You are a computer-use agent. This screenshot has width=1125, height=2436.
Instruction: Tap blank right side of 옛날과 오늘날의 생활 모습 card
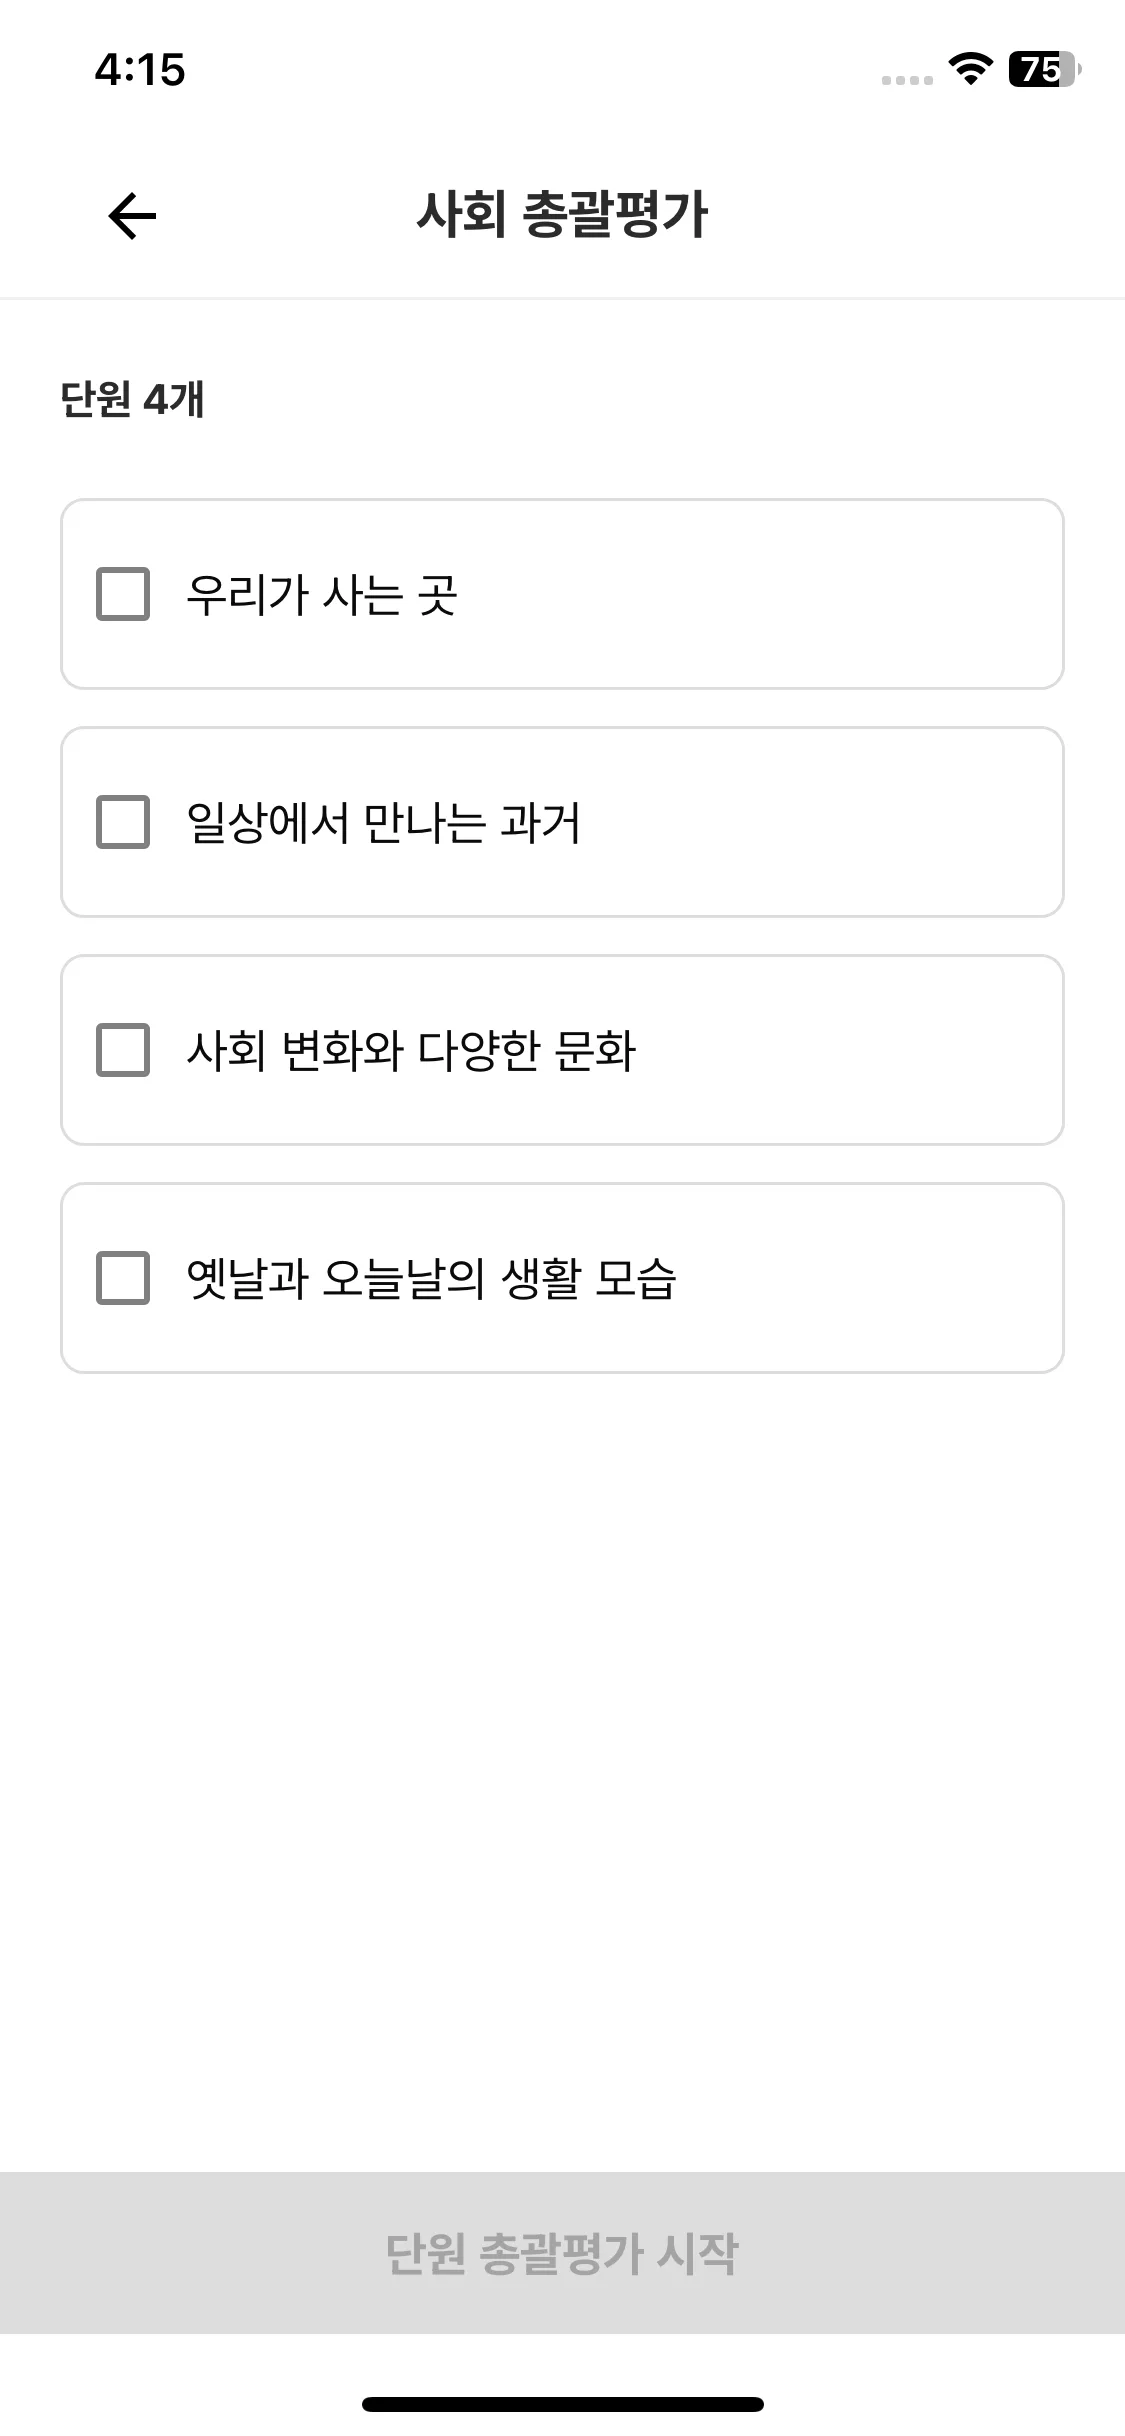point(880,1278)
